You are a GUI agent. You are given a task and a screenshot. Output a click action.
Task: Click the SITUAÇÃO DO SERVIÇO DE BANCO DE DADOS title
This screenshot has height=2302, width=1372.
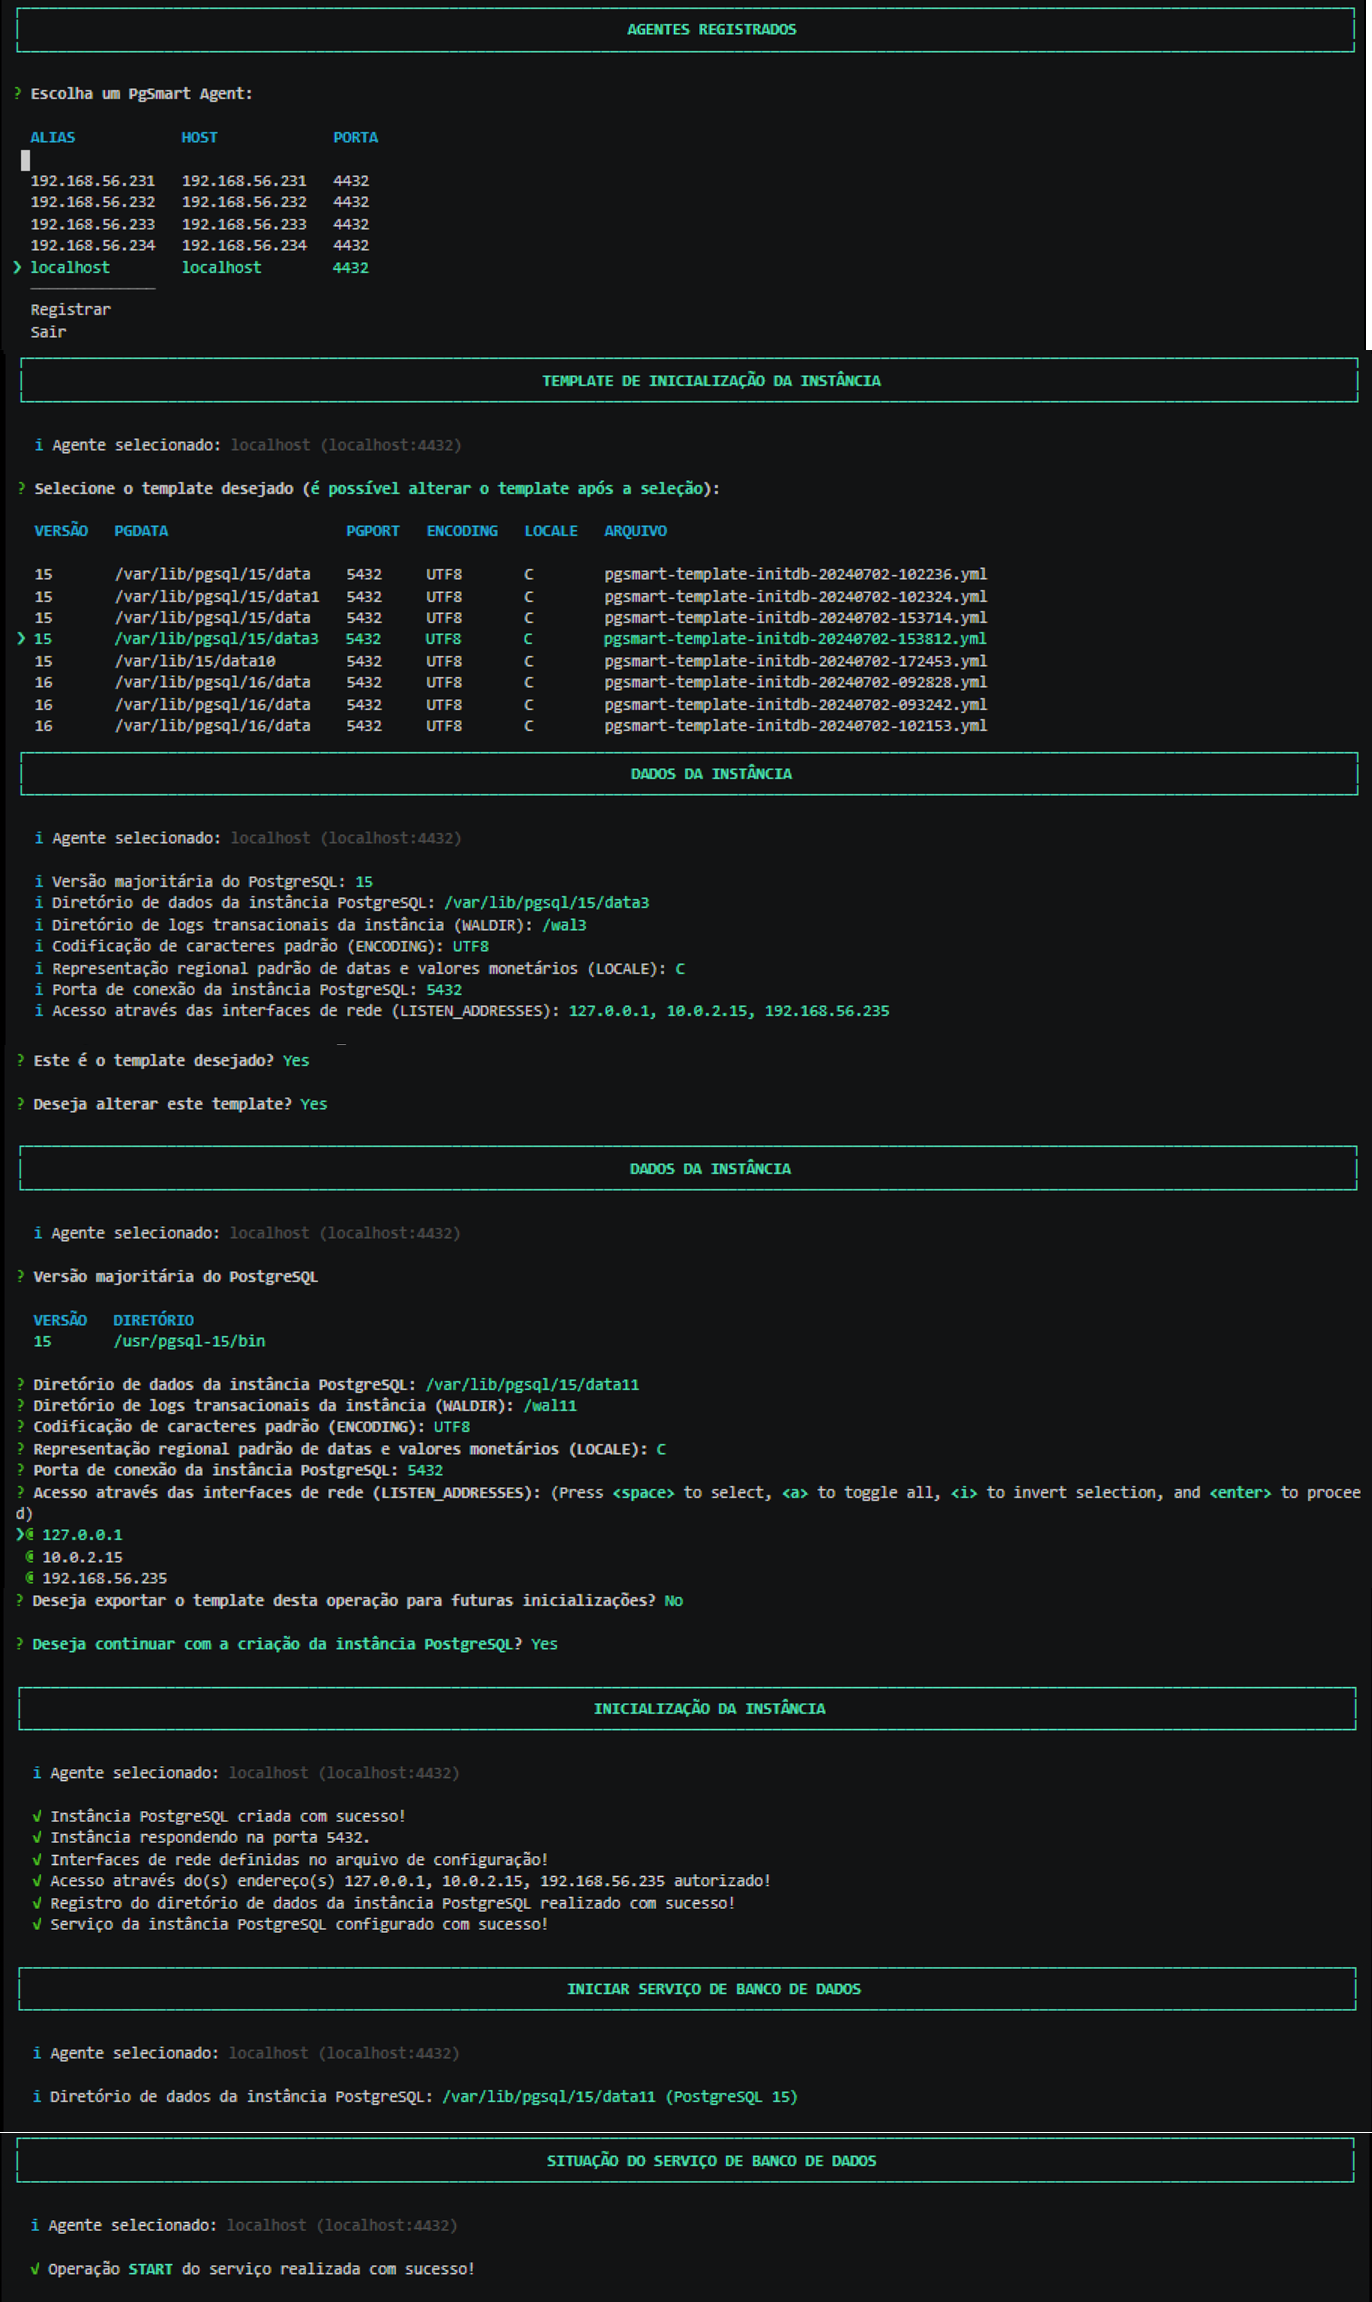(x=711, y=2161)
